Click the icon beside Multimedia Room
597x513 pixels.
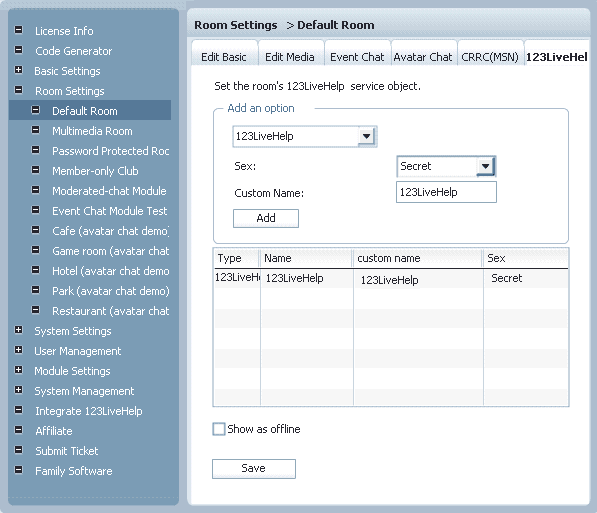point(35,130)
